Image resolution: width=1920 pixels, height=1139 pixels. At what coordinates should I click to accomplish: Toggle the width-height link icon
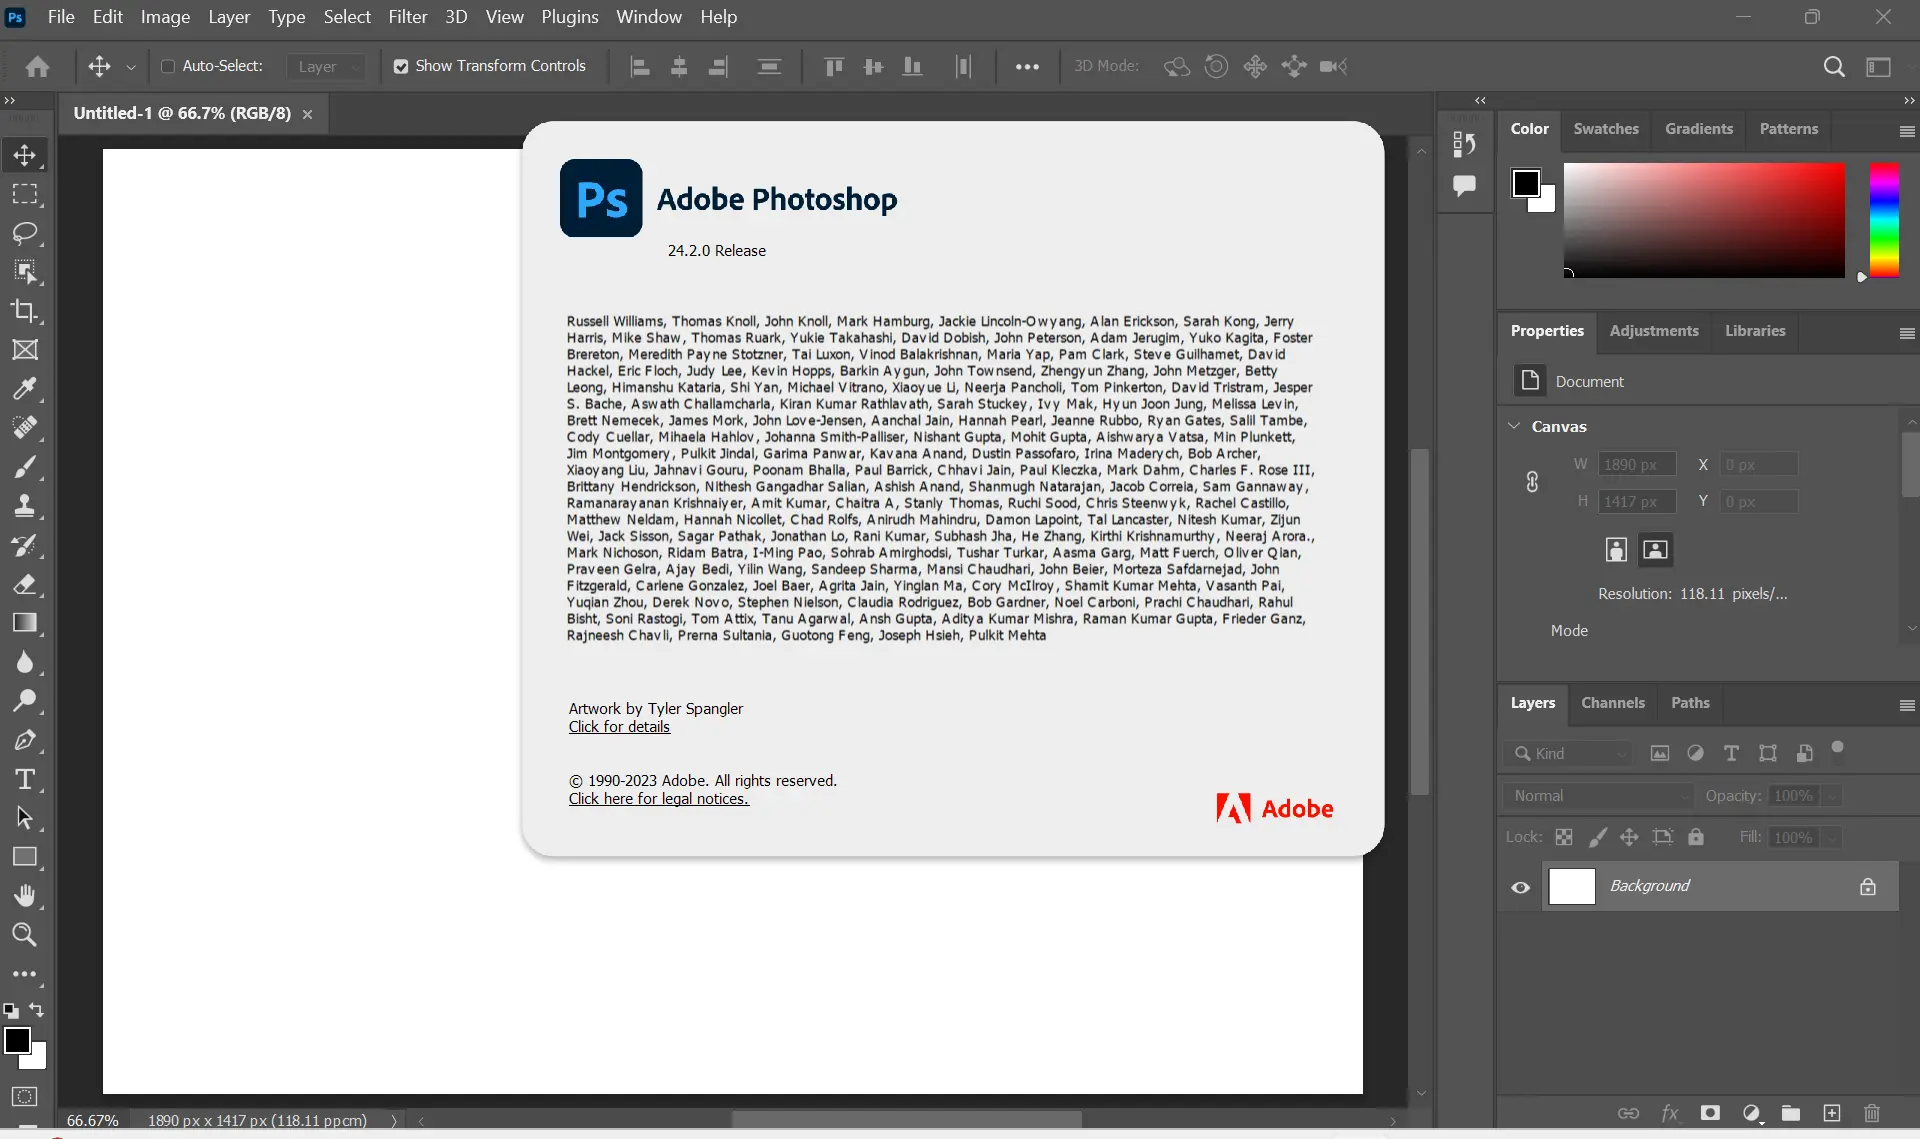click(1532, 482)
